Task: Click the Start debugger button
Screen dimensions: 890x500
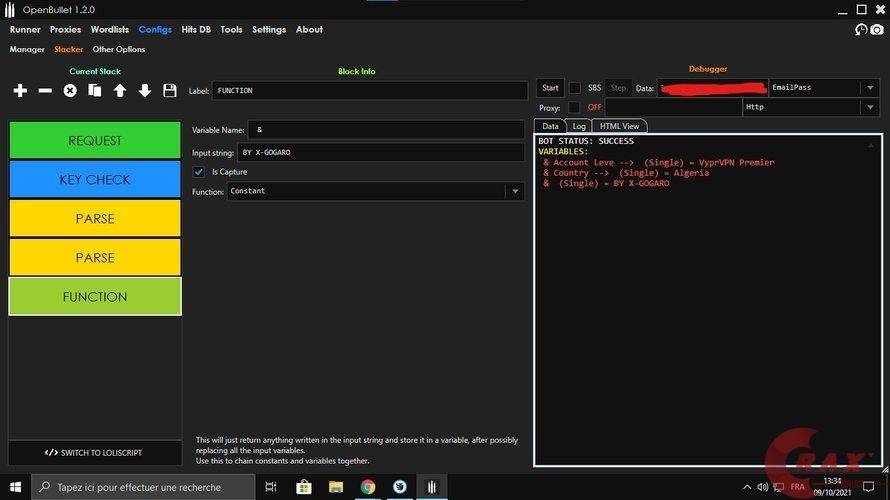Action: (x=550, y=88)
